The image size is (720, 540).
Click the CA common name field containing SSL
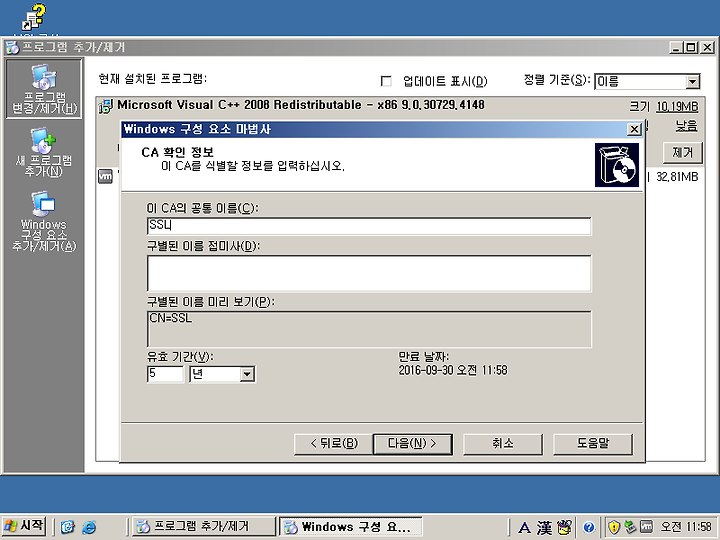pyautogui.click(x=369, y=226)
